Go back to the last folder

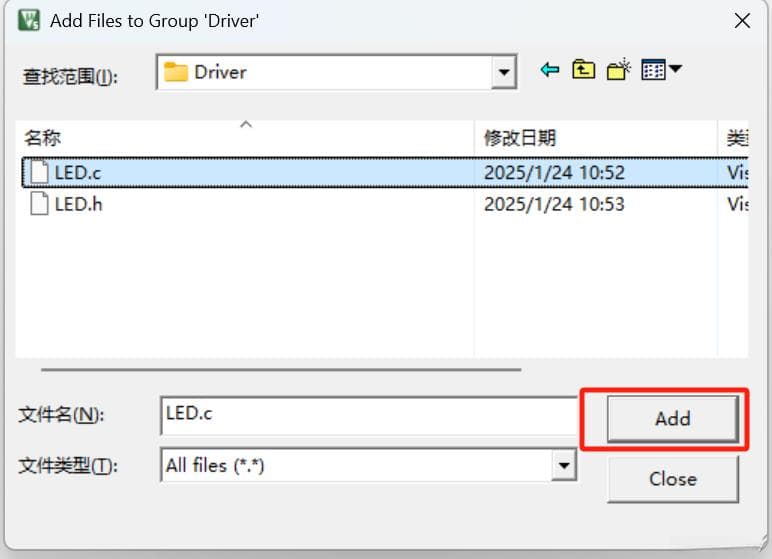click(x=549, y=70)
